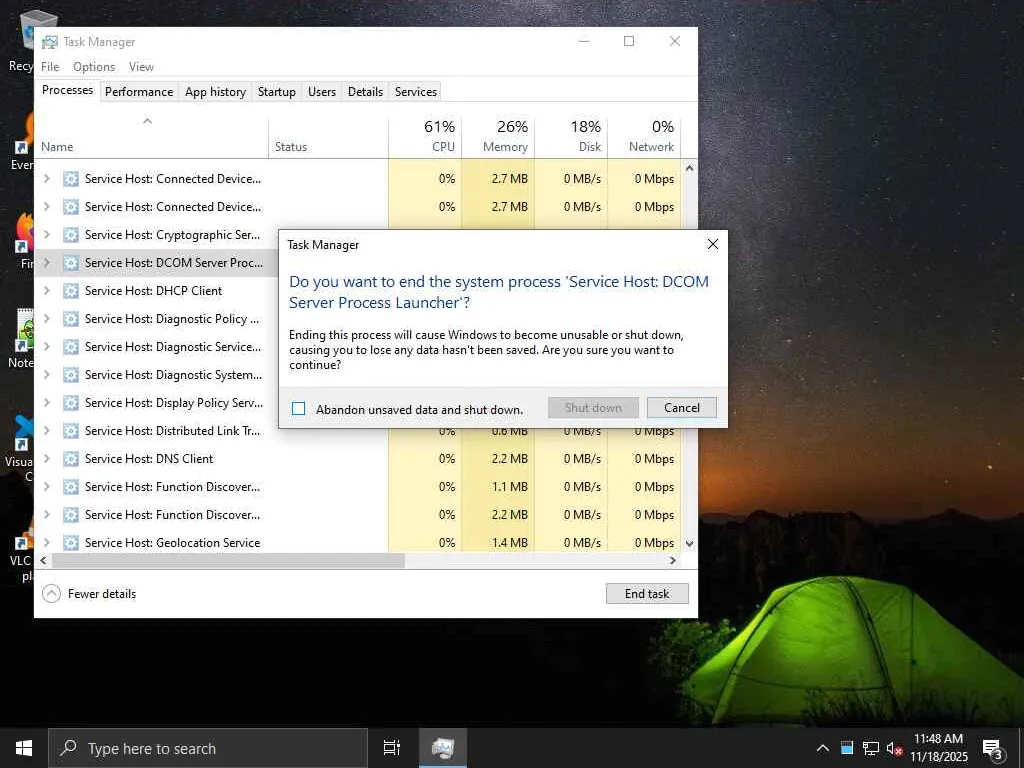Click the horizontal scrollbar right arrow
This screenshot has width=1024, height=768.
point(673,560)
